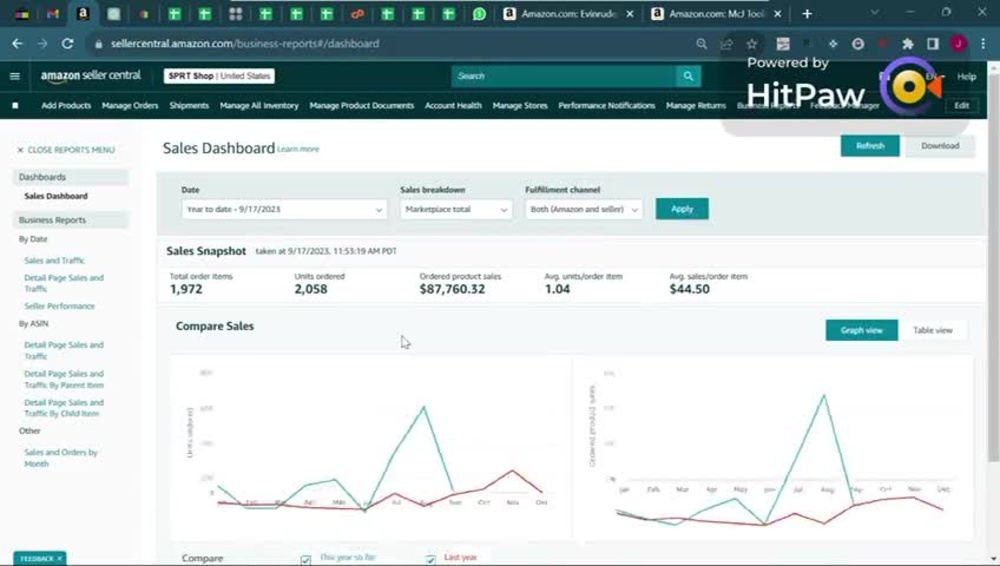The height and width of the screenshot is (566, 1000).
Task: Open Performance Notifications menu item
Action: 607,106
